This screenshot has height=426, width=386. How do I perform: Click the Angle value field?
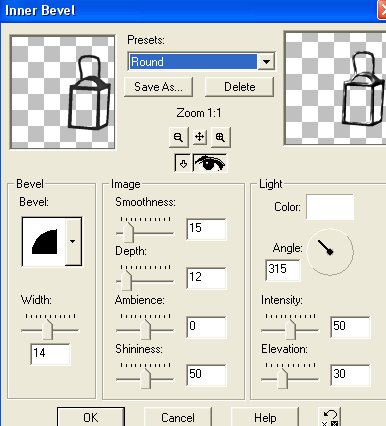tap(283, 269)
